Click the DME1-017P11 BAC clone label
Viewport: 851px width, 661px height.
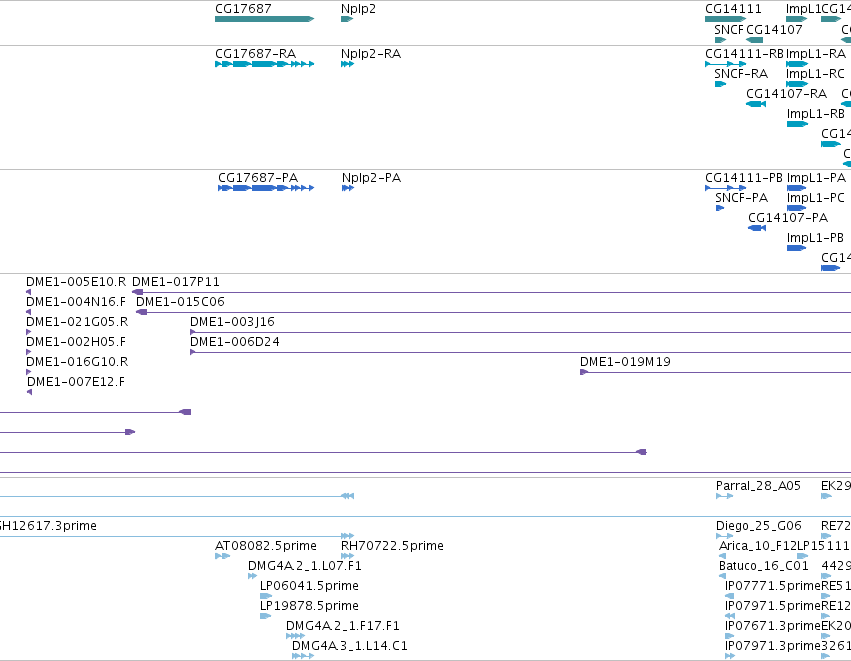point(176,282)
